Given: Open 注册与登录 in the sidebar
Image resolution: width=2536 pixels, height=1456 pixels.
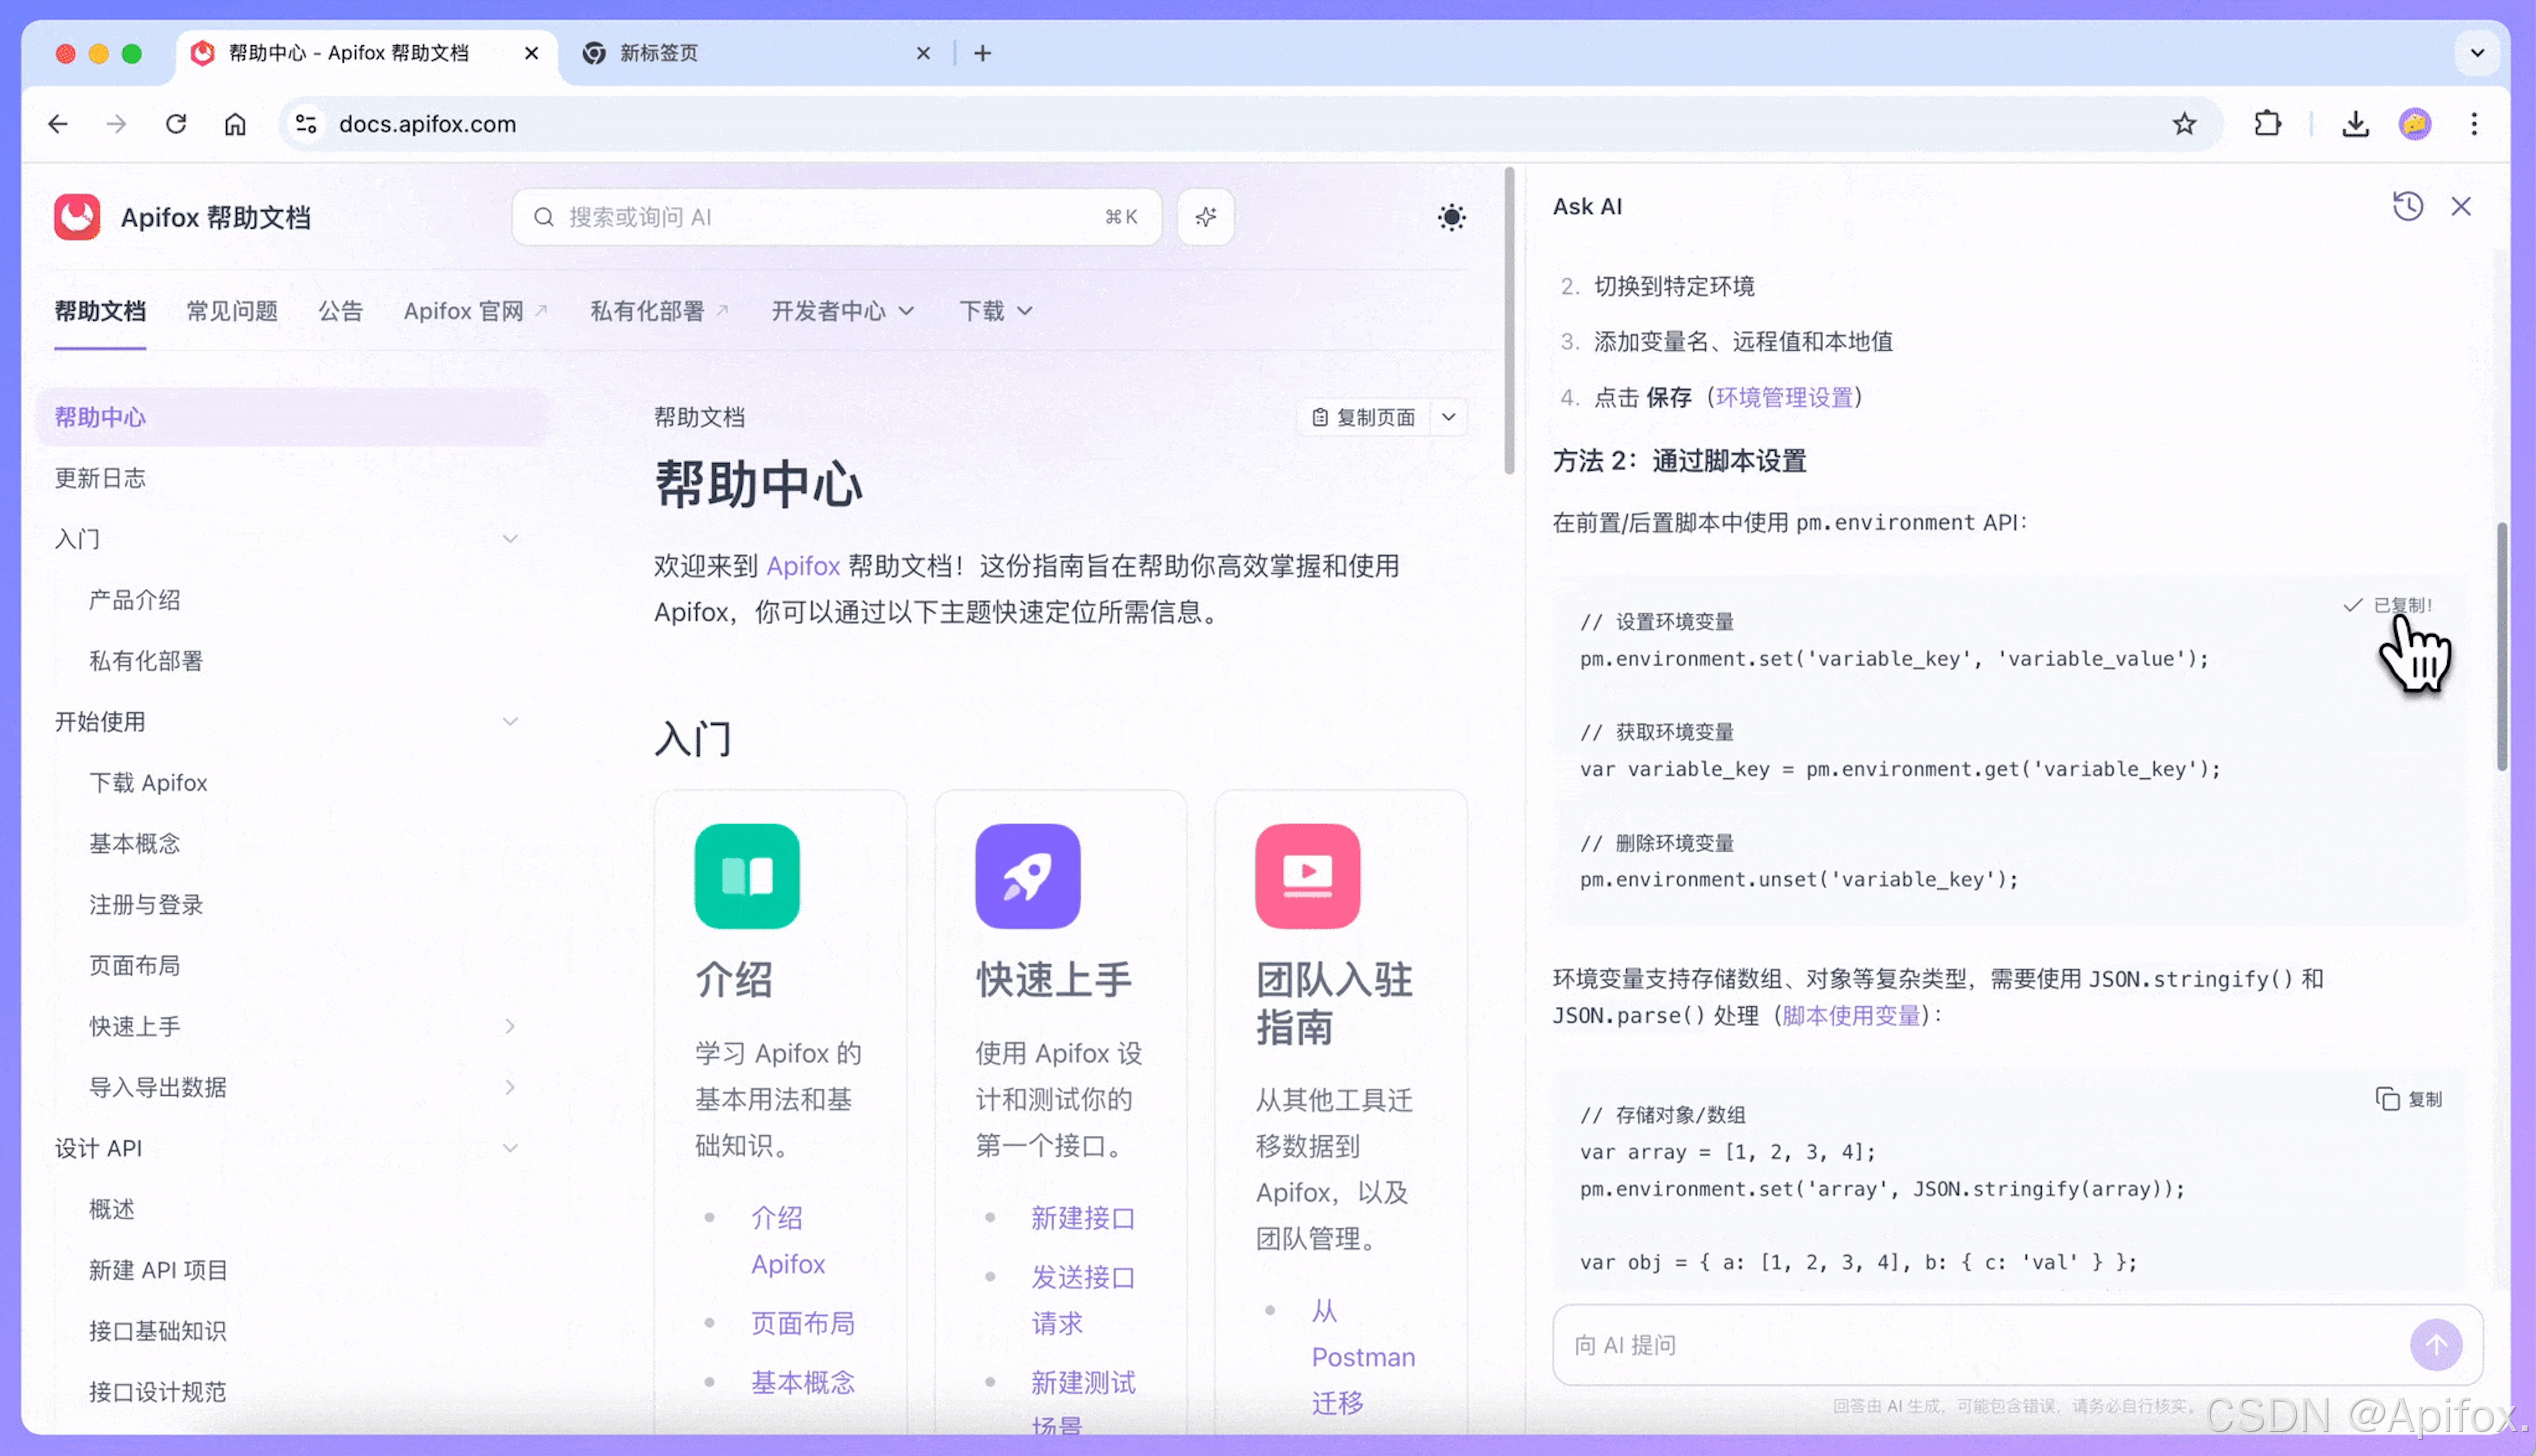Looking at the screenshot, I should (146, 905).
